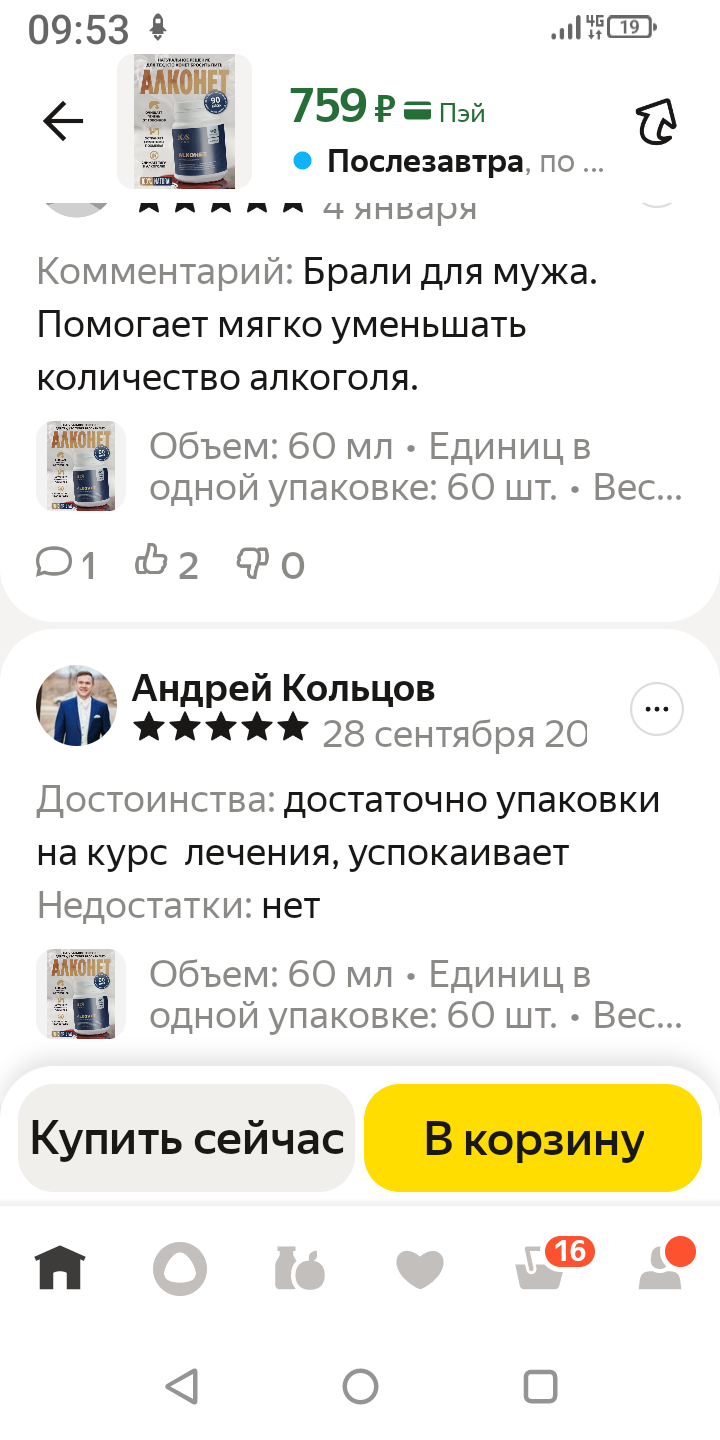Open comments on the first review
Image resolution: width=720 pixels, height=1440 pixels.
click(66, 565)
